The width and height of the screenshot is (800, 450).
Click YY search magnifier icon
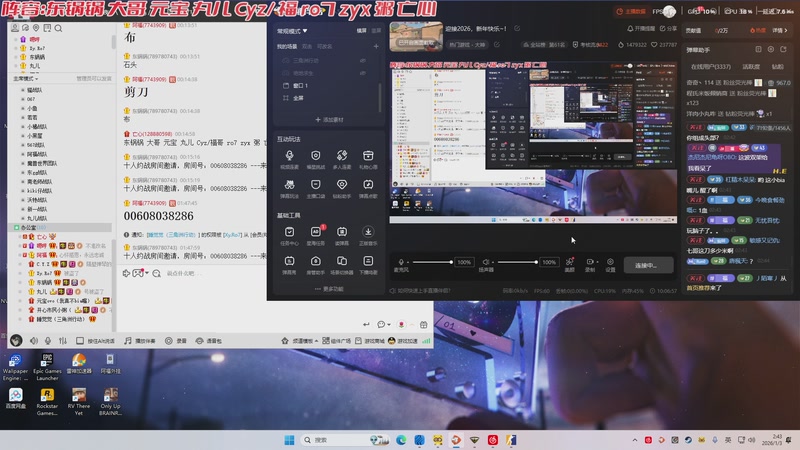(58, 28)
